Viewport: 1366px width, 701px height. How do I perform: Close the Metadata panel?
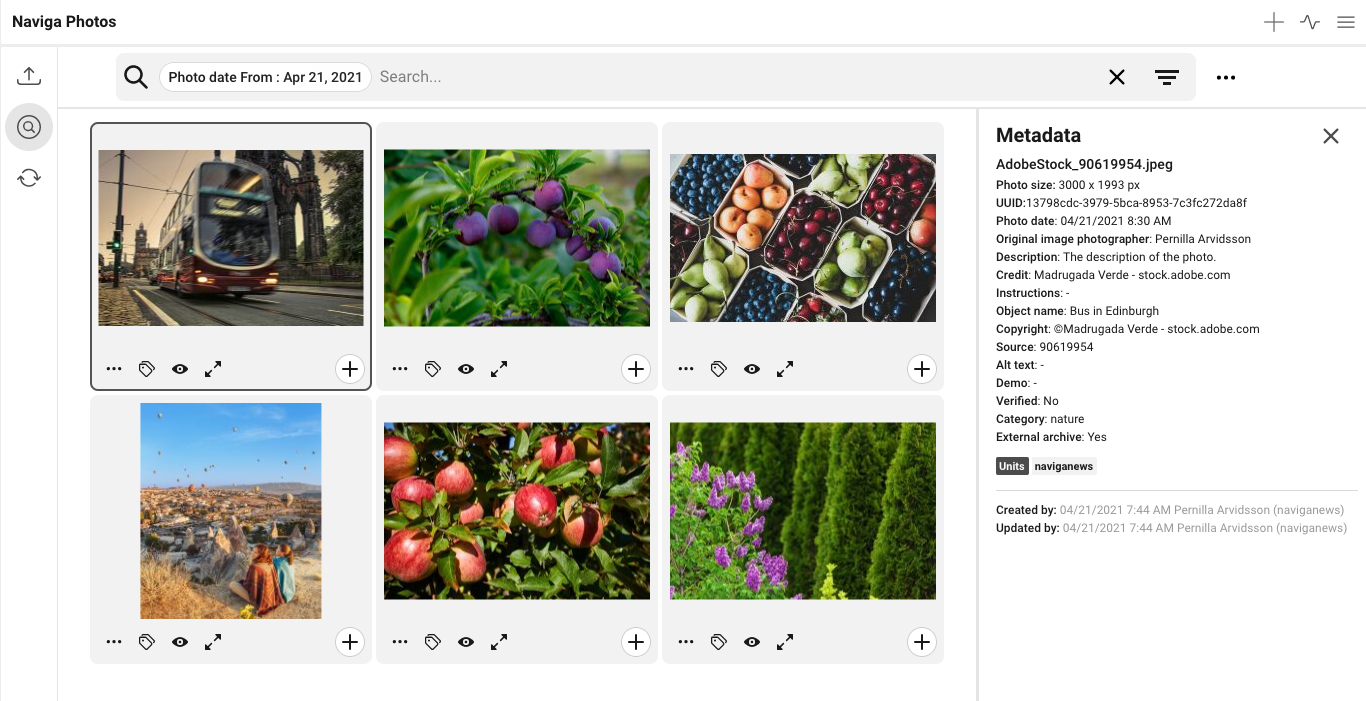1330,136
